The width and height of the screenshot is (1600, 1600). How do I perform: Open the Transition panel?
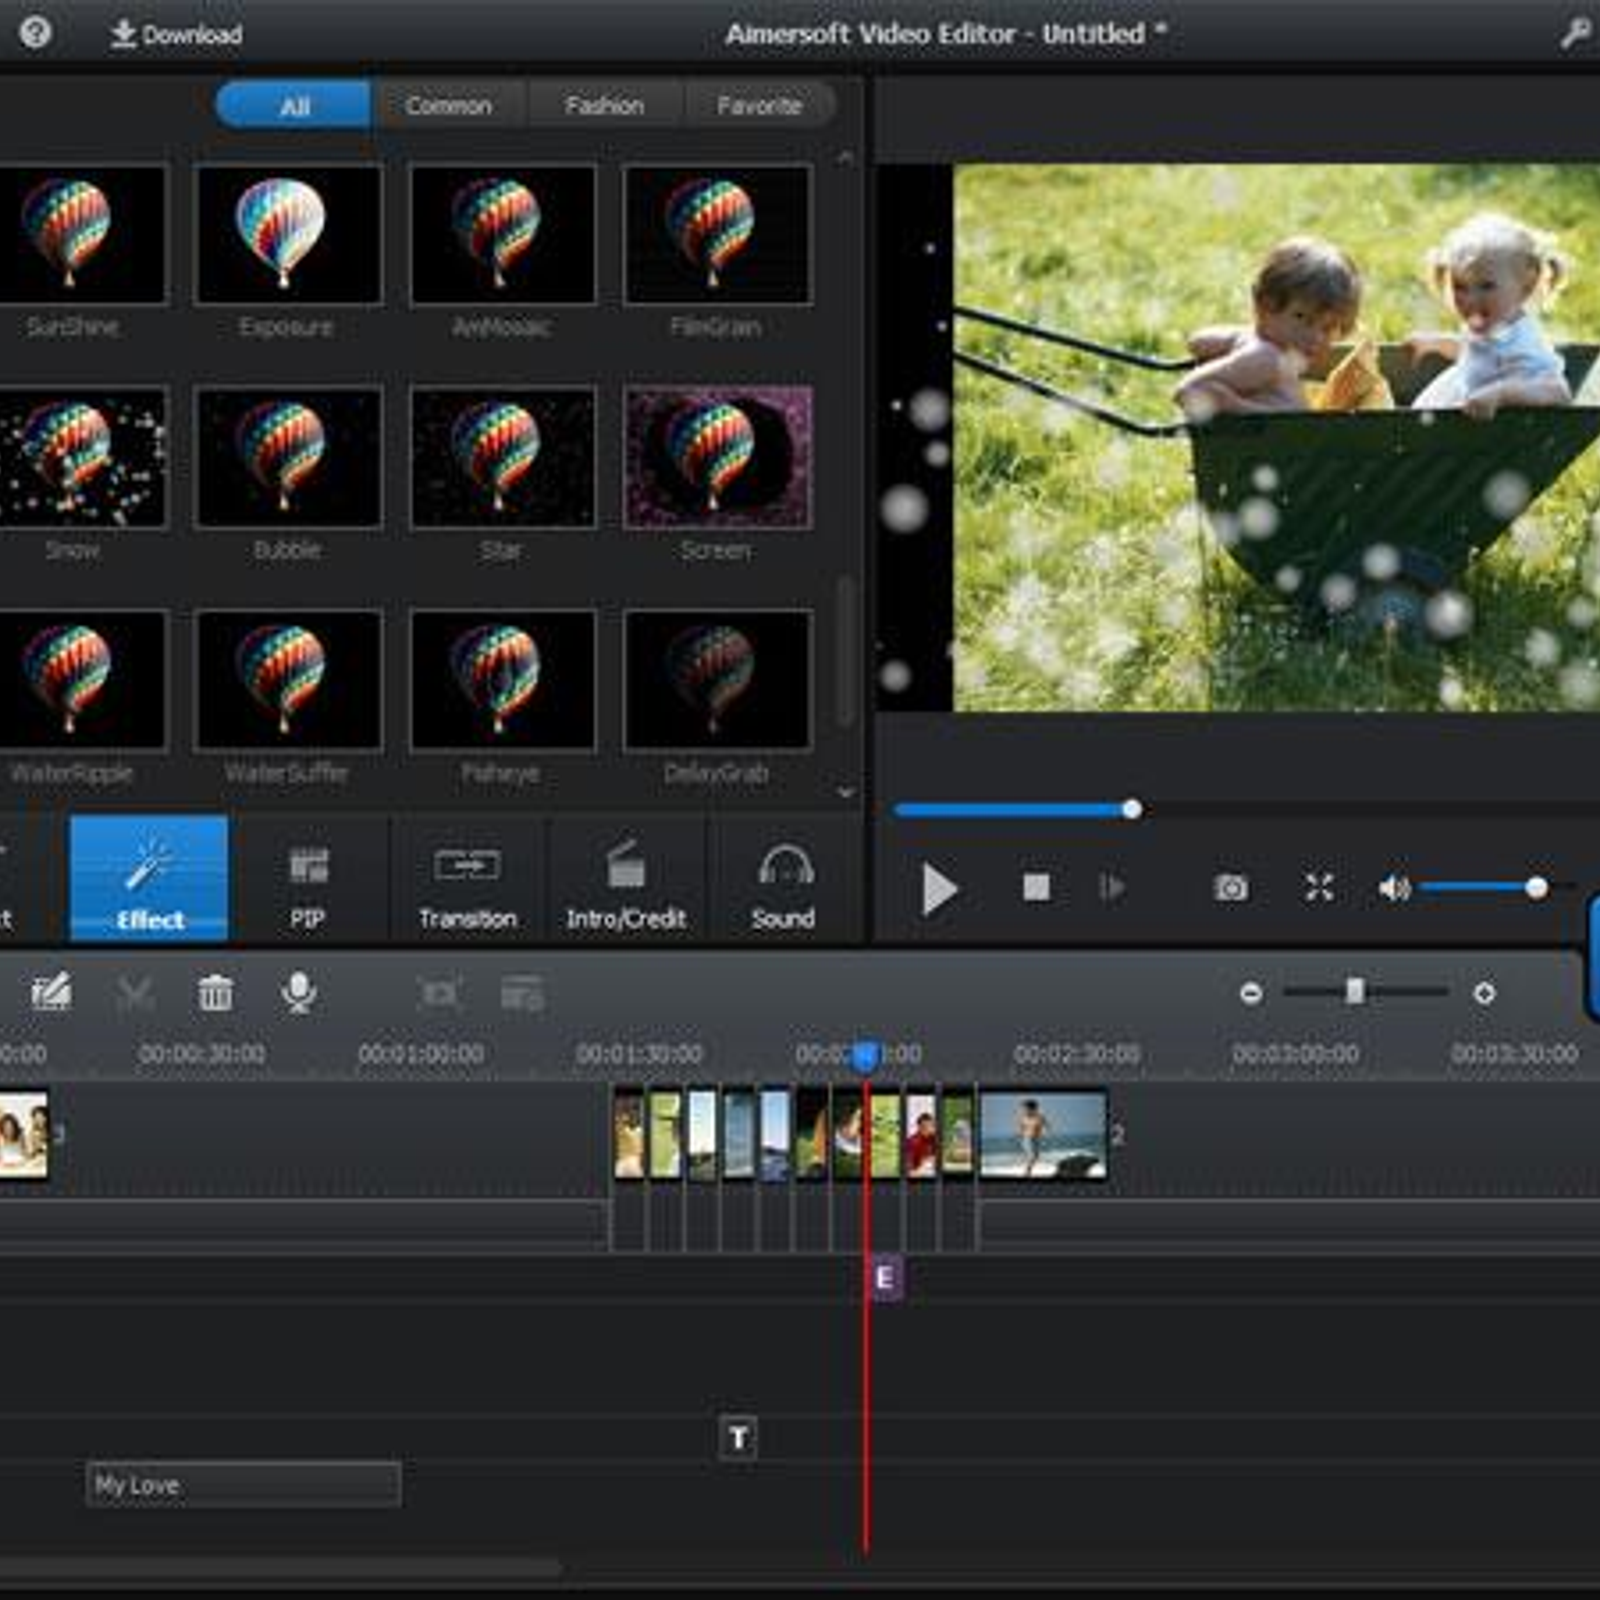pyautogui.click(x=467, y=878)
